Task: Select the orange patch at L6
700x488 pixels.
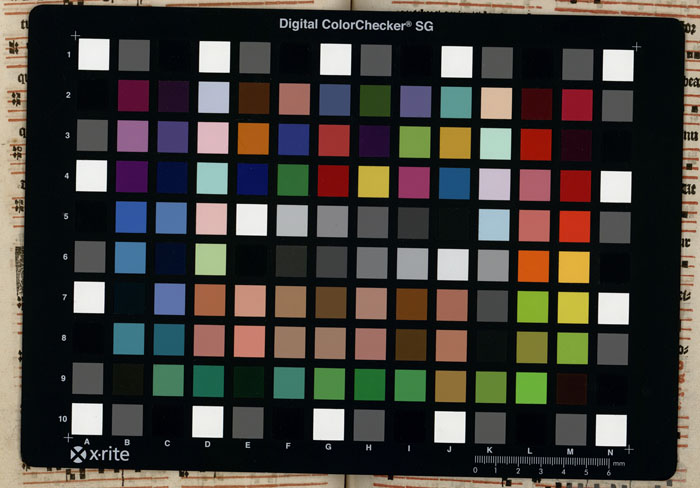Action: click(533, 267)
